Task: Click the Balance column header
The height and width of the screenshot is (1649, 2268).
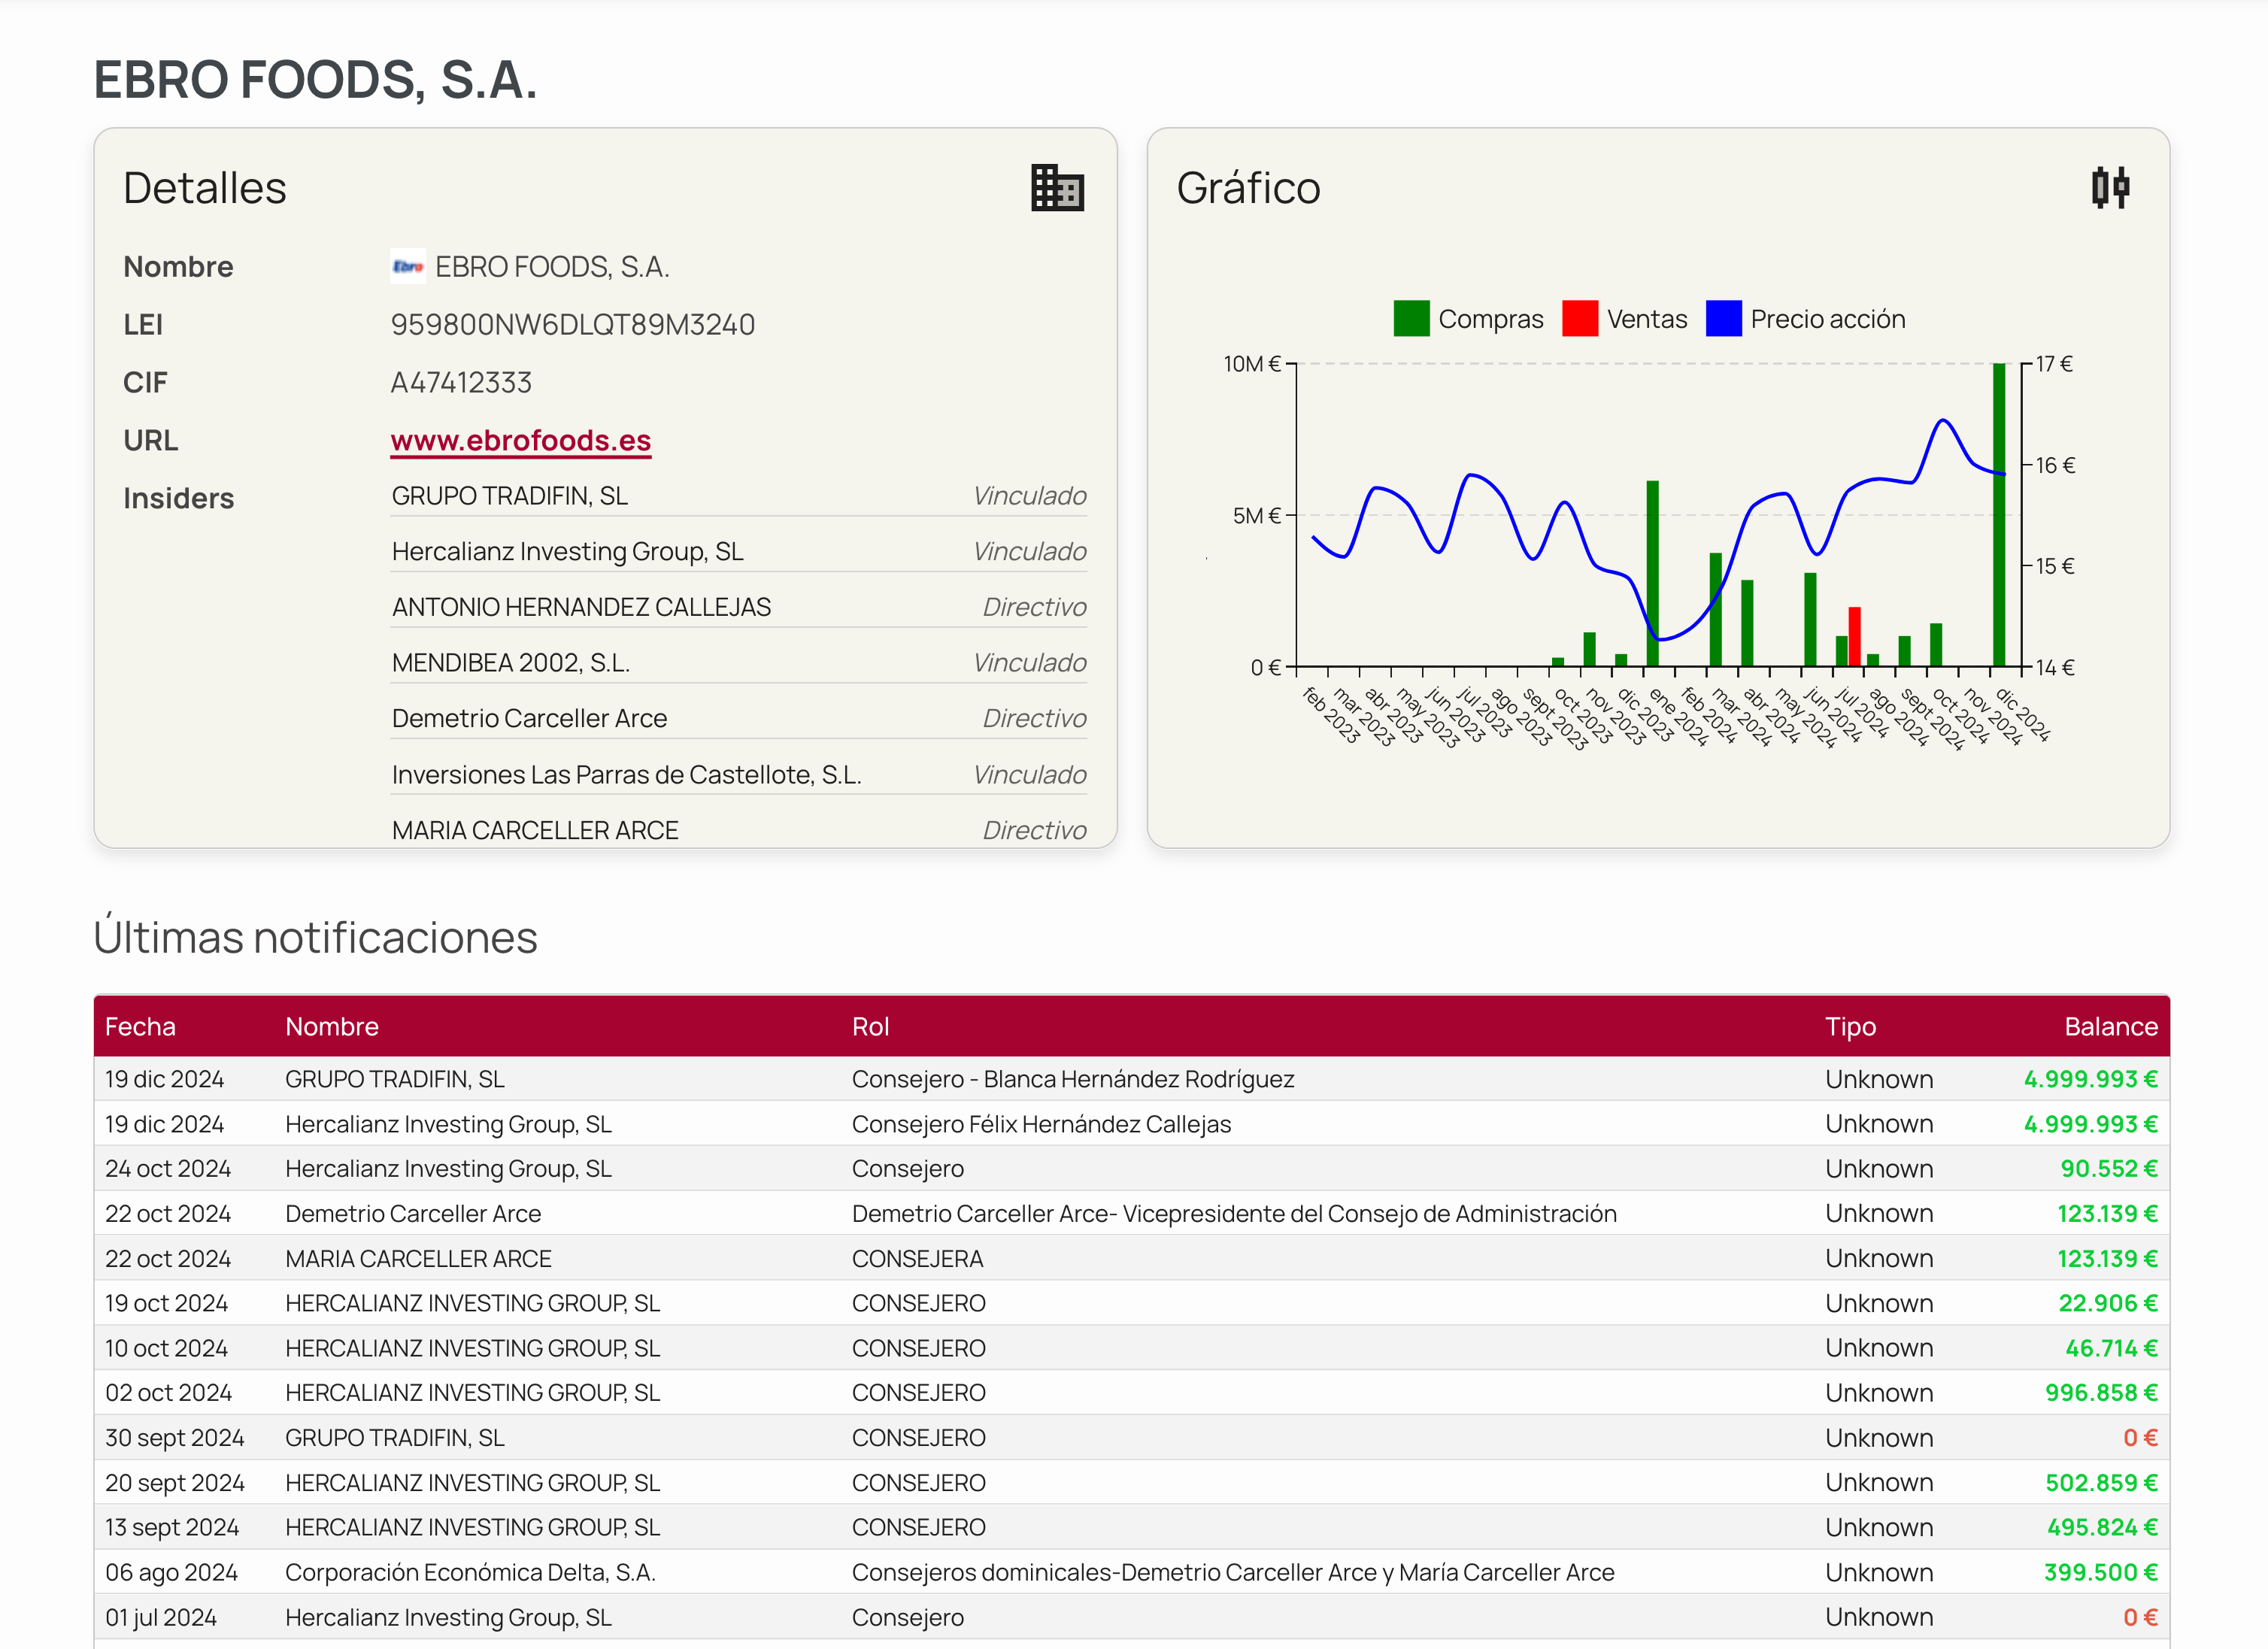Action: point(2111,1027)
